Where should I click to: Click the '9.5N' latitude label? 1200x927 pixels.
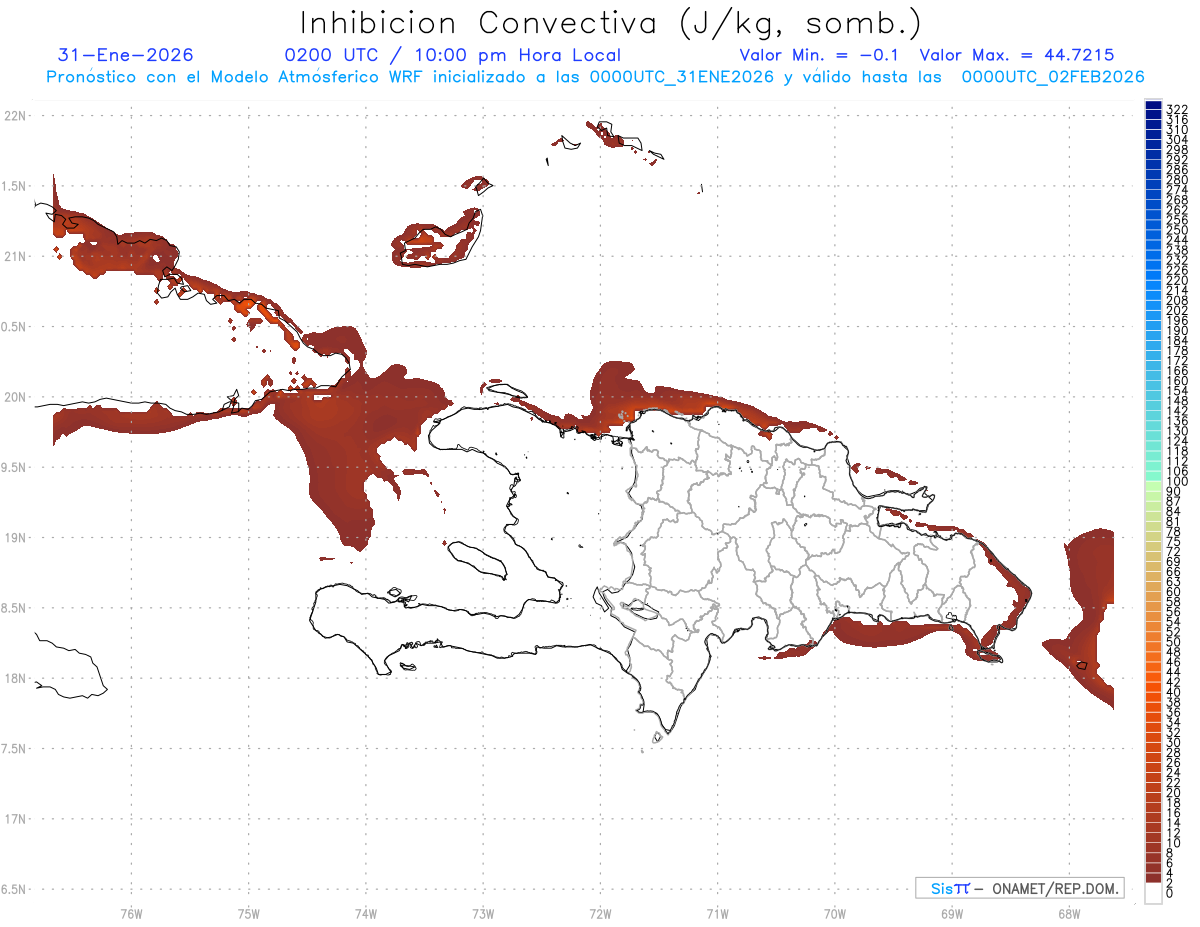tap(14, 467)
